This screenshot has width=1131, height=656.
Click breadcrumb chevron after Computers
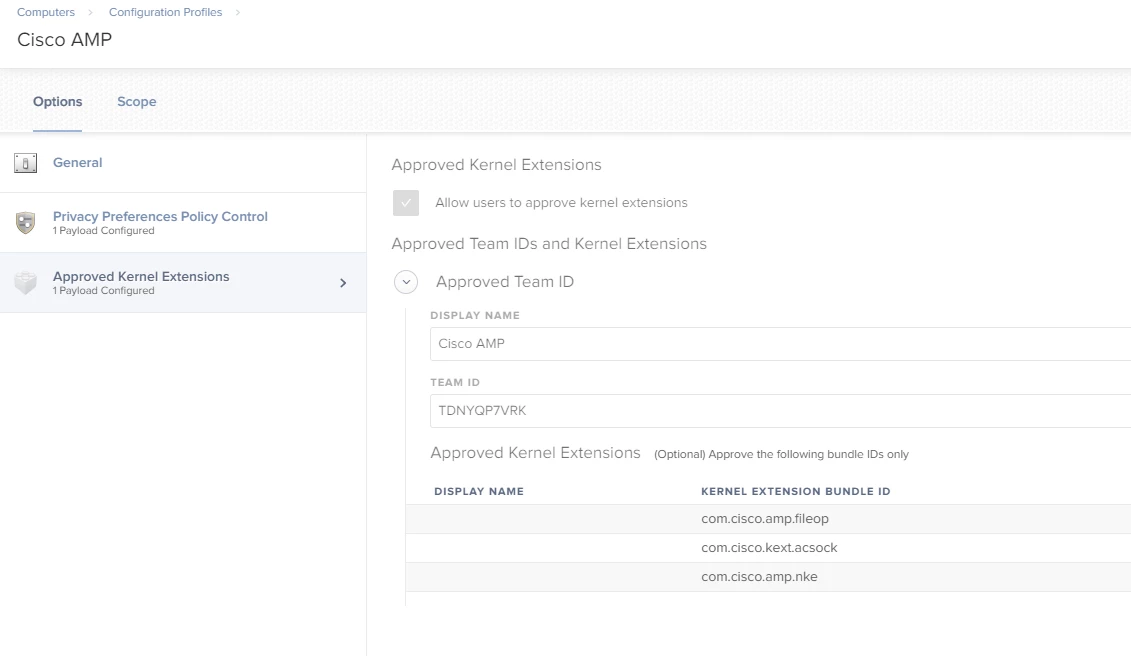coord(90,12)
